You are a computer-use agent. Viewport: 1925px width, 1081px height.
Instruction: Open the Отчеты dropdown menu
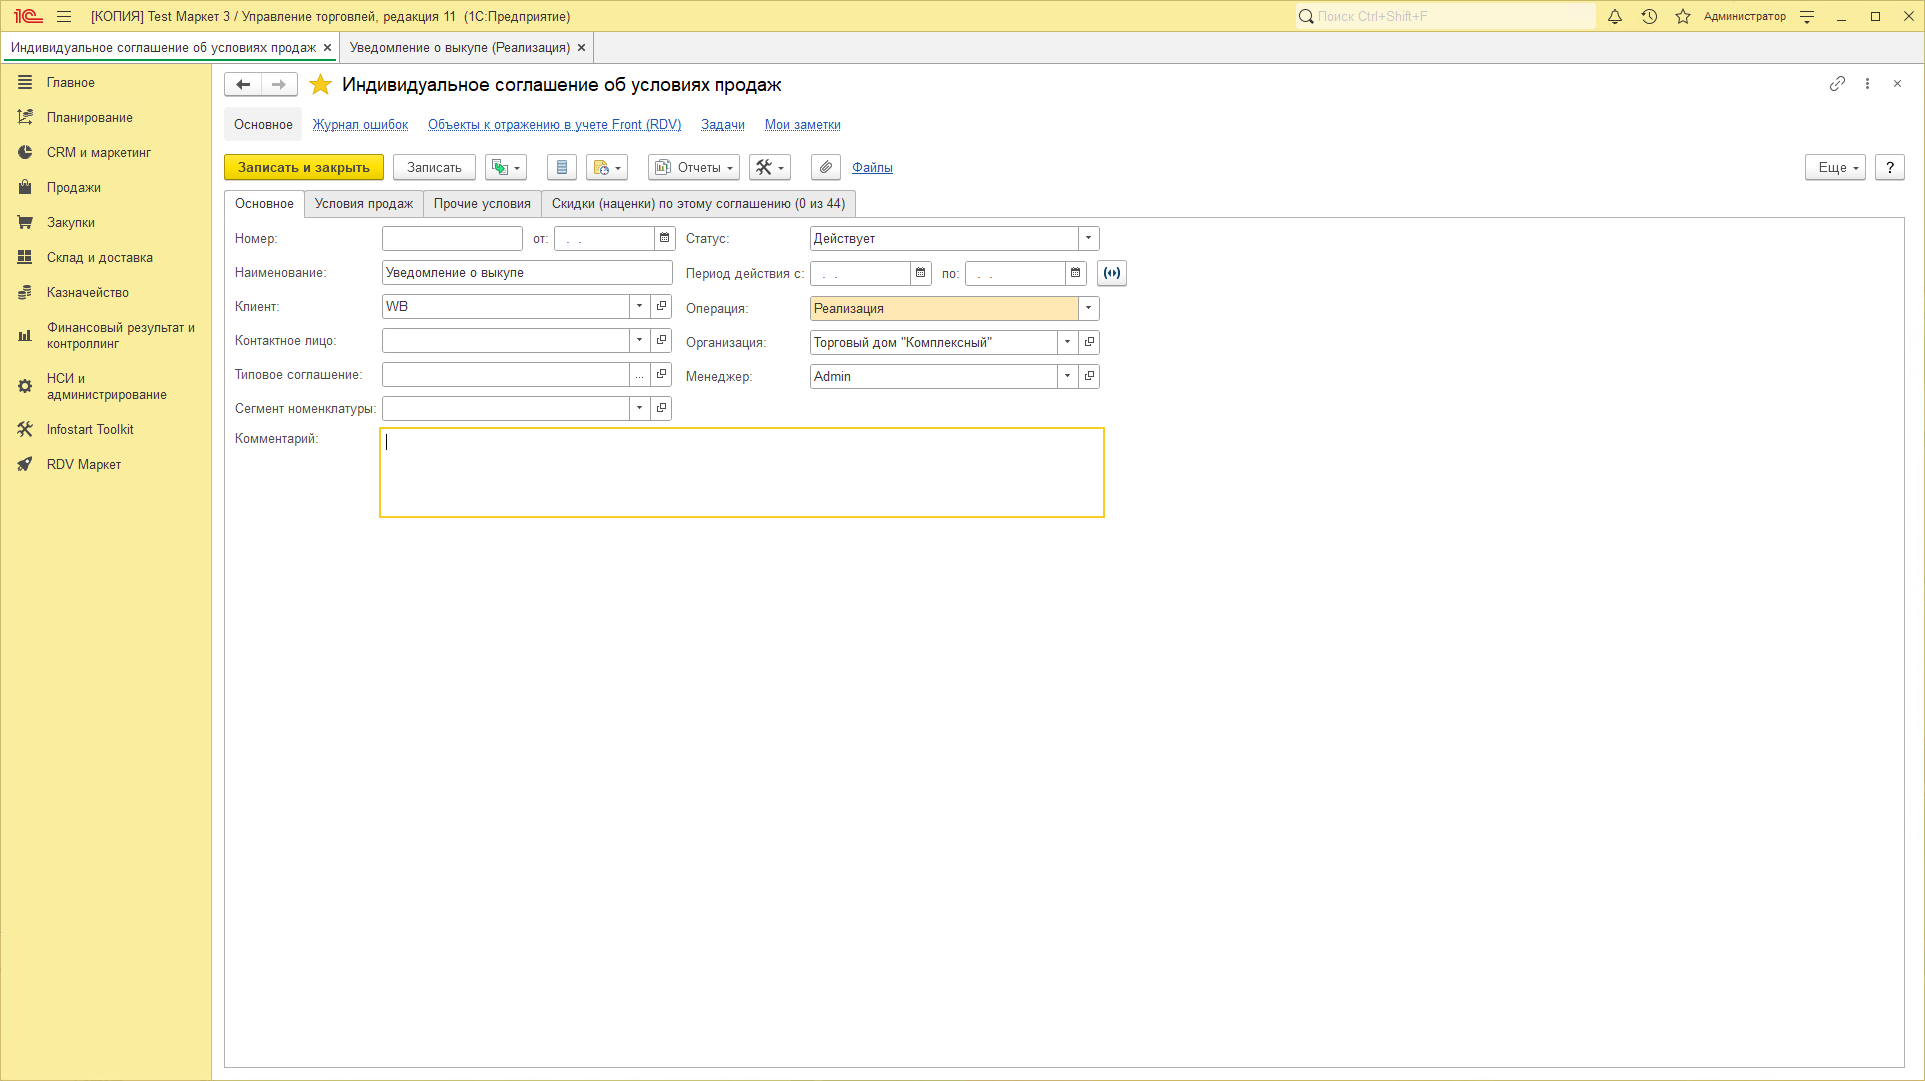coord(694,168)
